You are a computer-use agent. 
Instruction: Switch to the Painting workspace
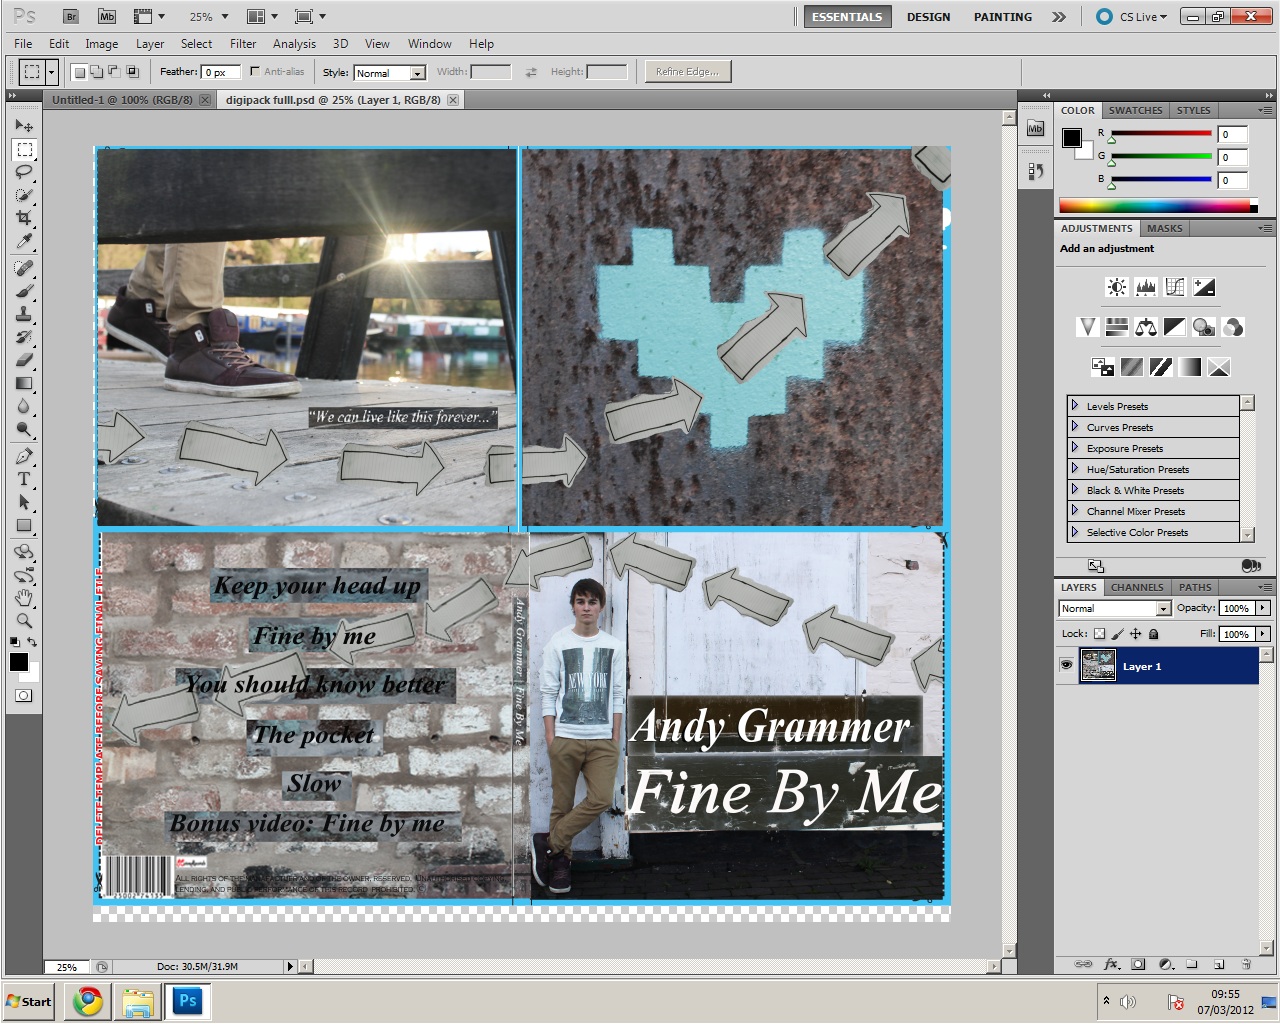click(1003, 17)
